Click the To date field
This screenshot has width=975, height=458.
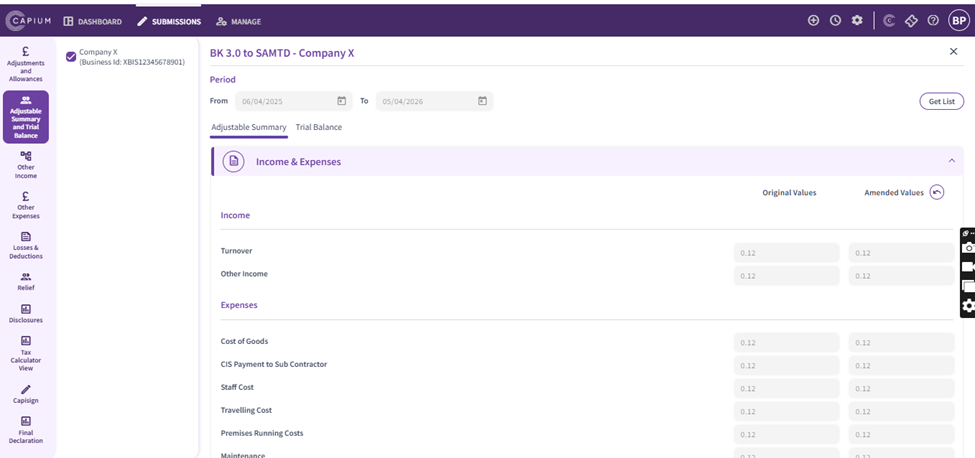point(435,101)
